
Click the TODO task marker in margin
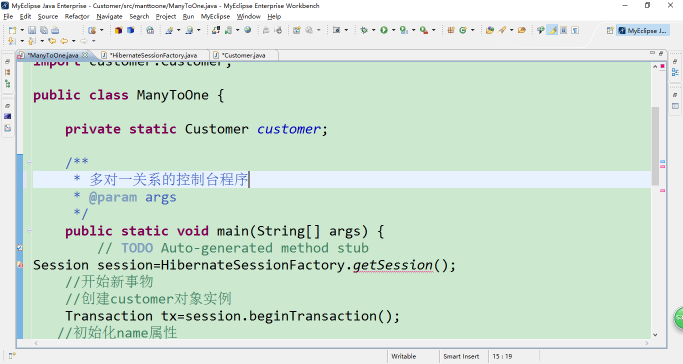click(20, 247)
